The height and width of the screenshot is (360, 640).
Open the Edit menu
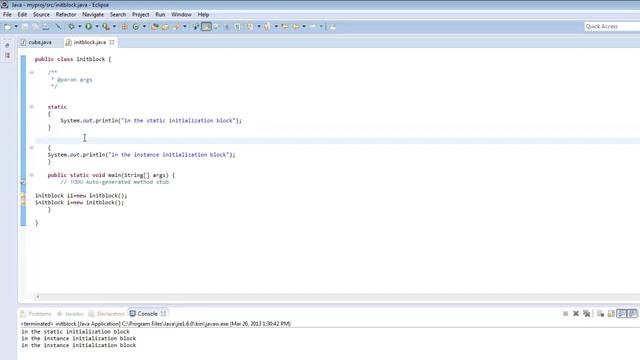(22, 14)
